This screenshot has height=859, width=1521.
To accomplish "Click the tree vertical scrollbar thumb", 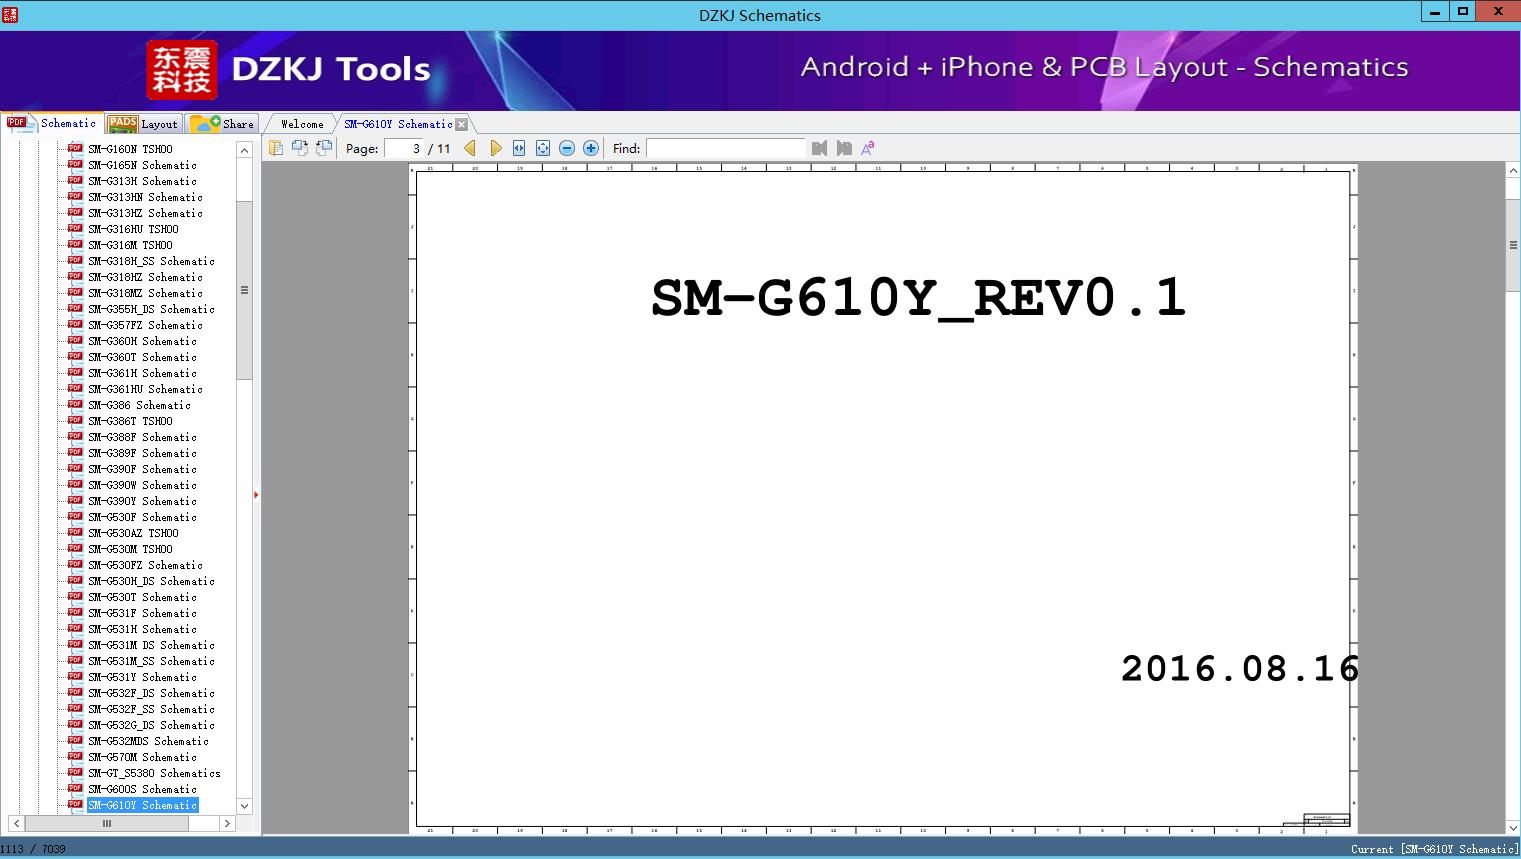I will [244, 290].
